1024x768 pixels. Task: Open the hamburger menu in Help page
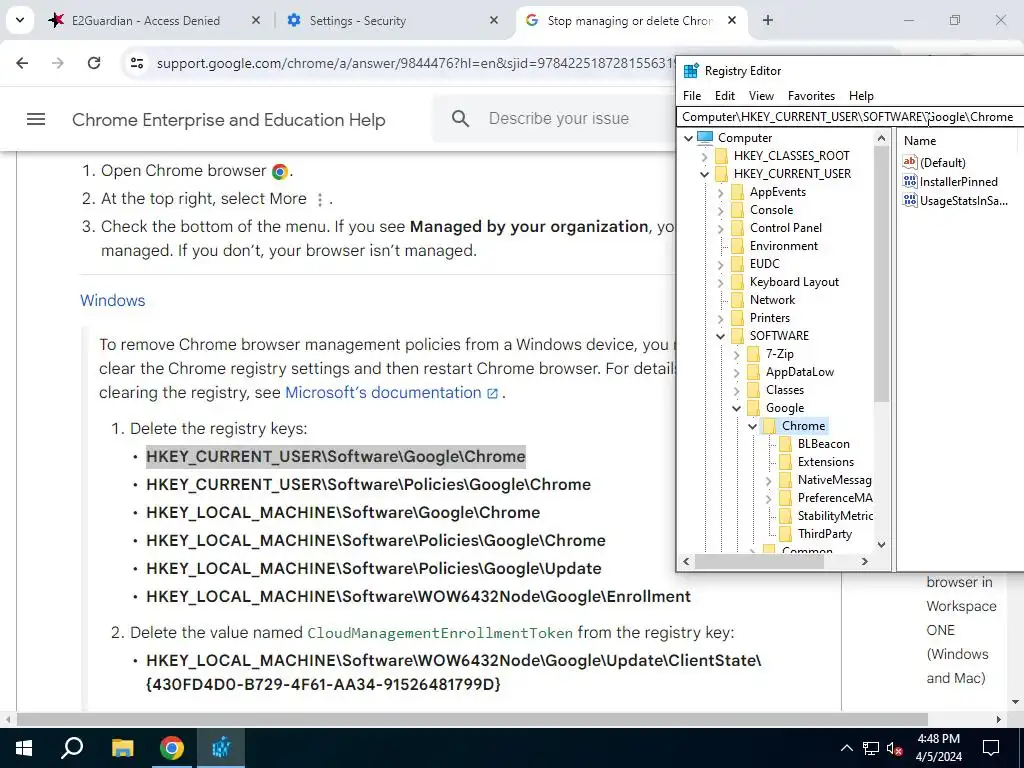pyautogui.click(x=36, y=119)
